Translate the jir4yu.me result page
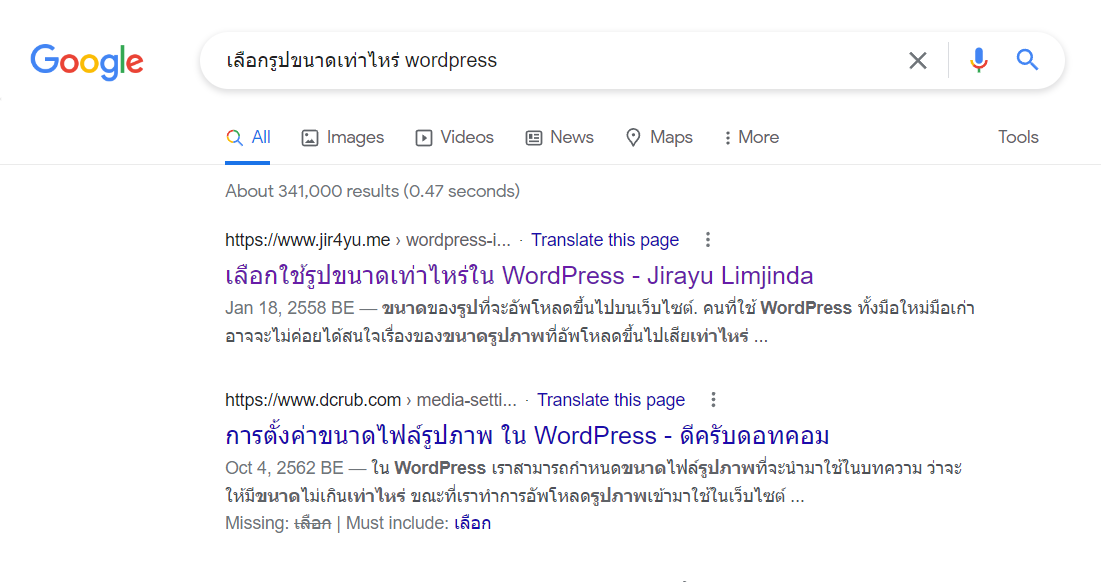1101x582 pixels. [x=605, y=240]
